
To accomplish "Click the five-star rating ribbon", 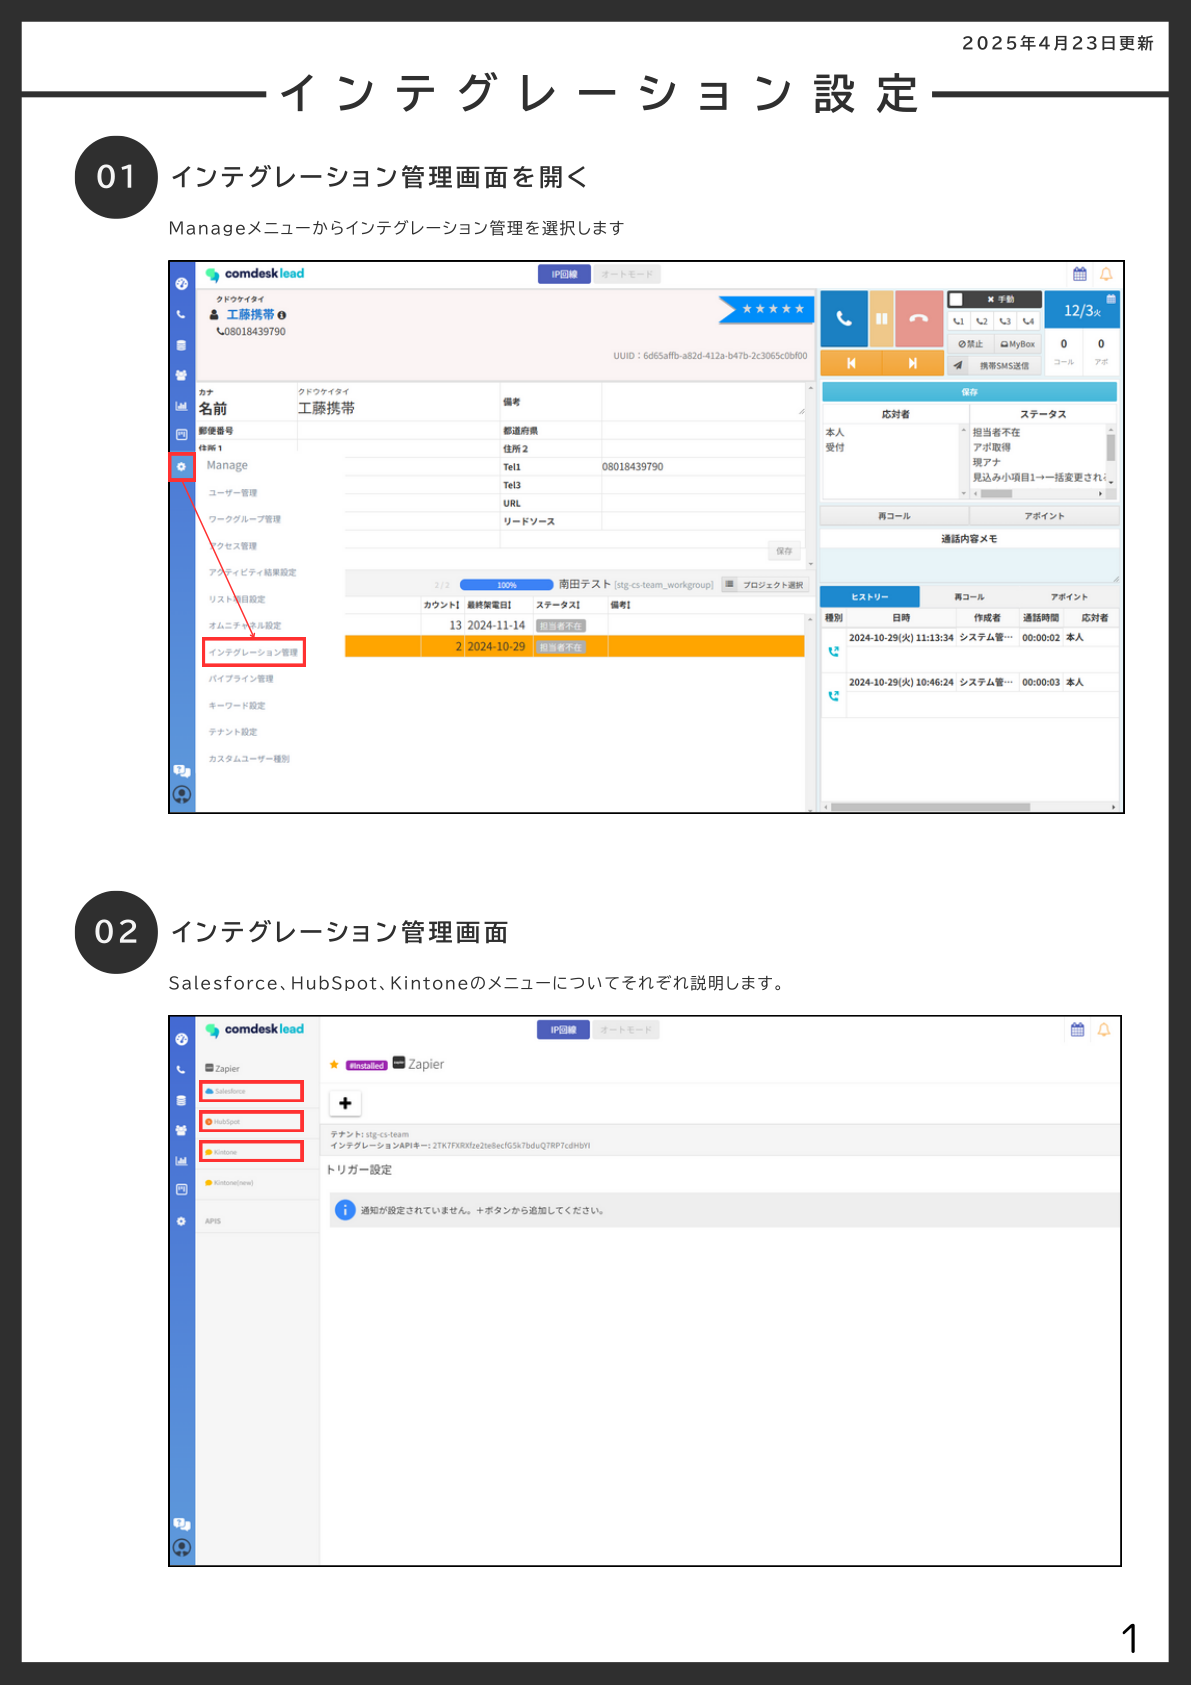I will 767,309.
